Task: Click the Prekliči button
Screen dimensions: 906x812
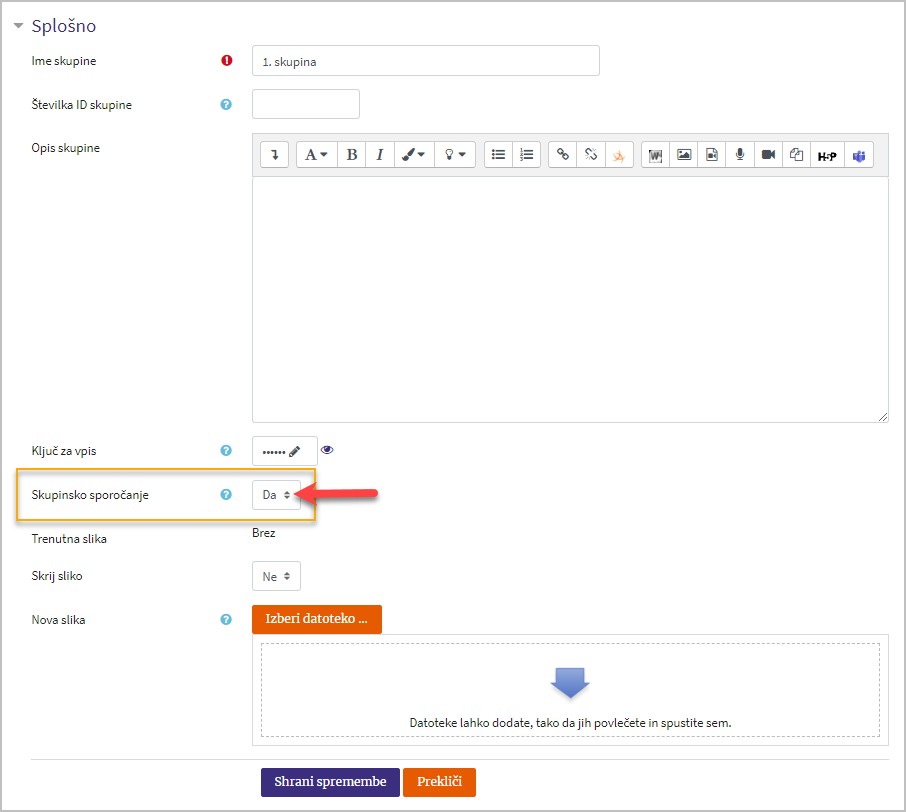Action: (x=439, y=782)
